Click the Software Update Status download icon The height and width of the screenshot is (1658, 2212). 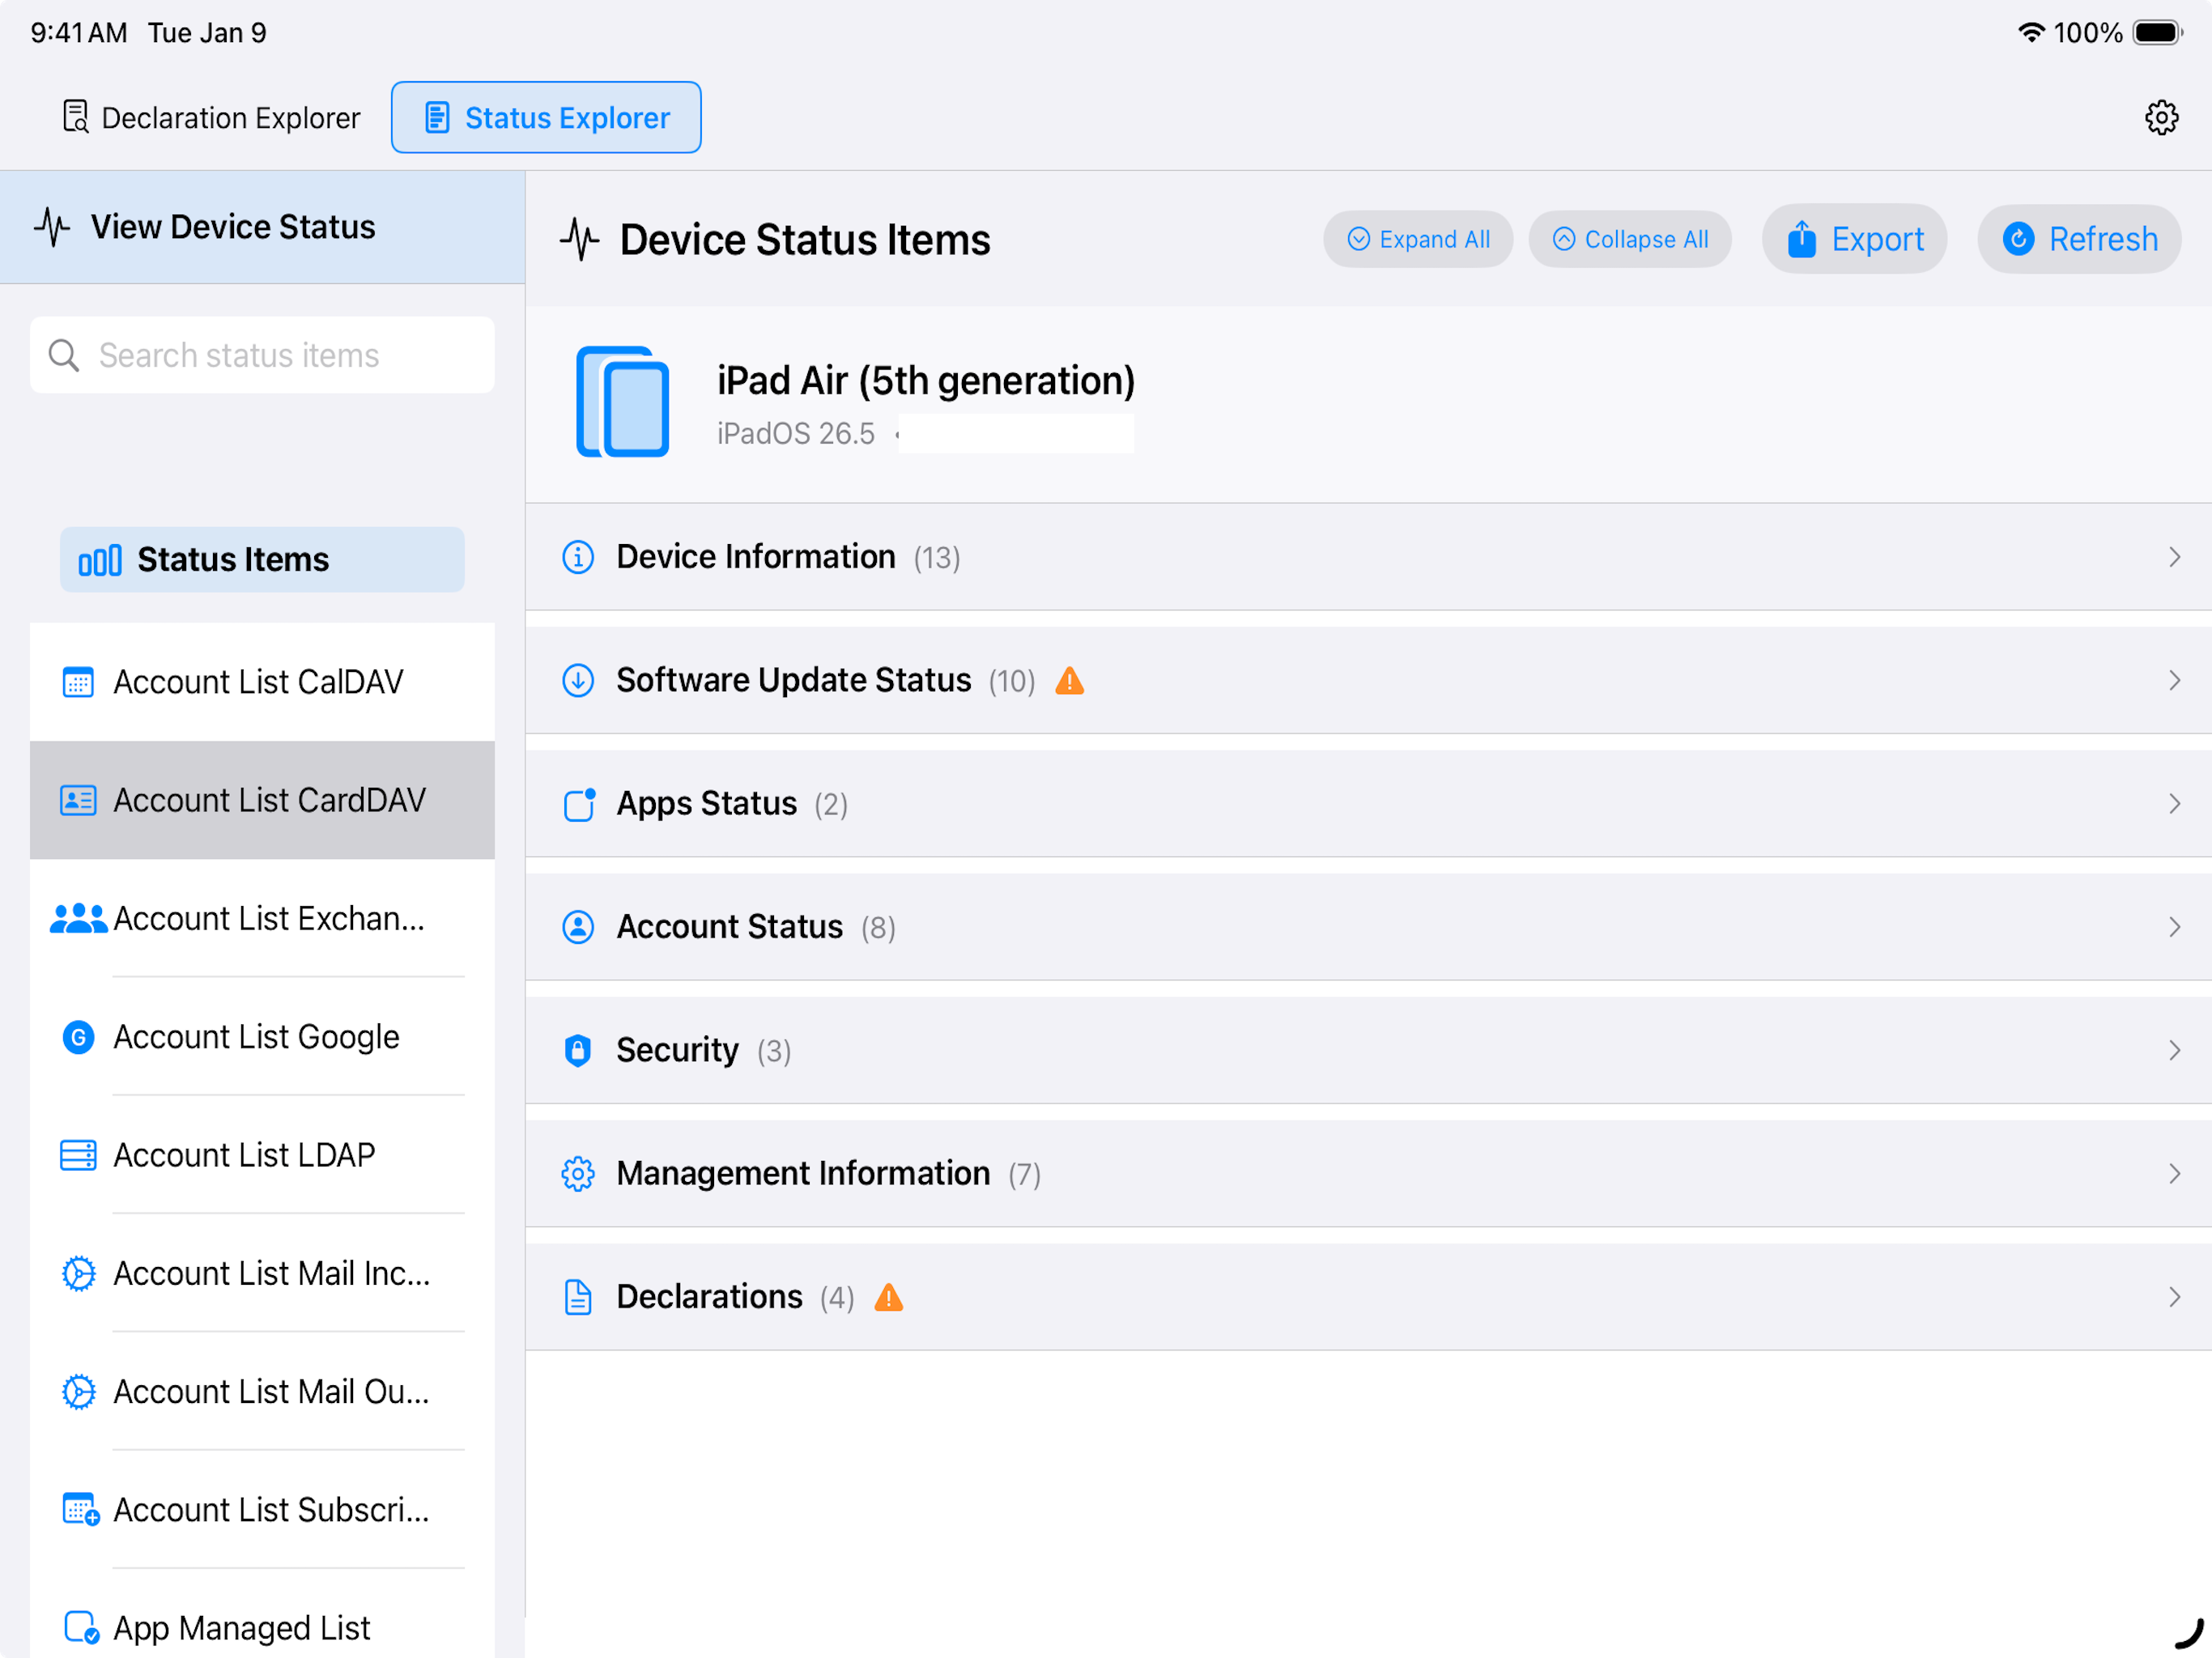click(578, 680)
